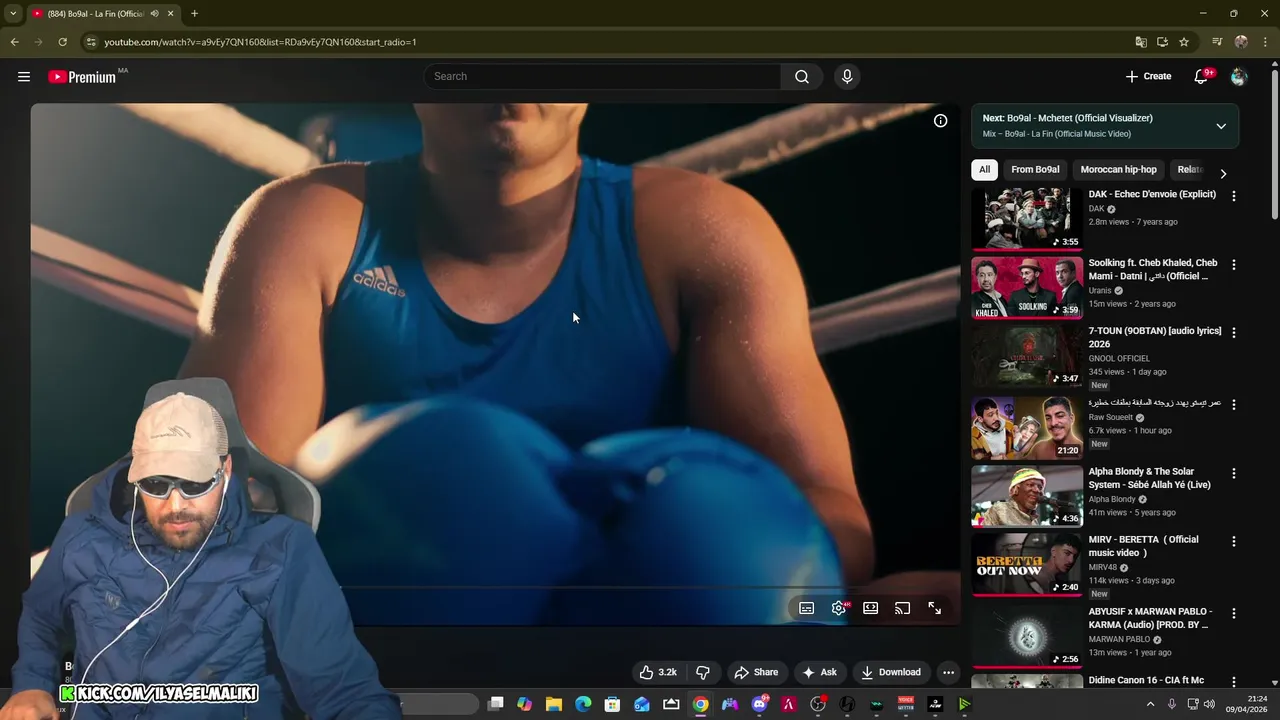
Task: Download this video
Action: (x=891, y=672)
